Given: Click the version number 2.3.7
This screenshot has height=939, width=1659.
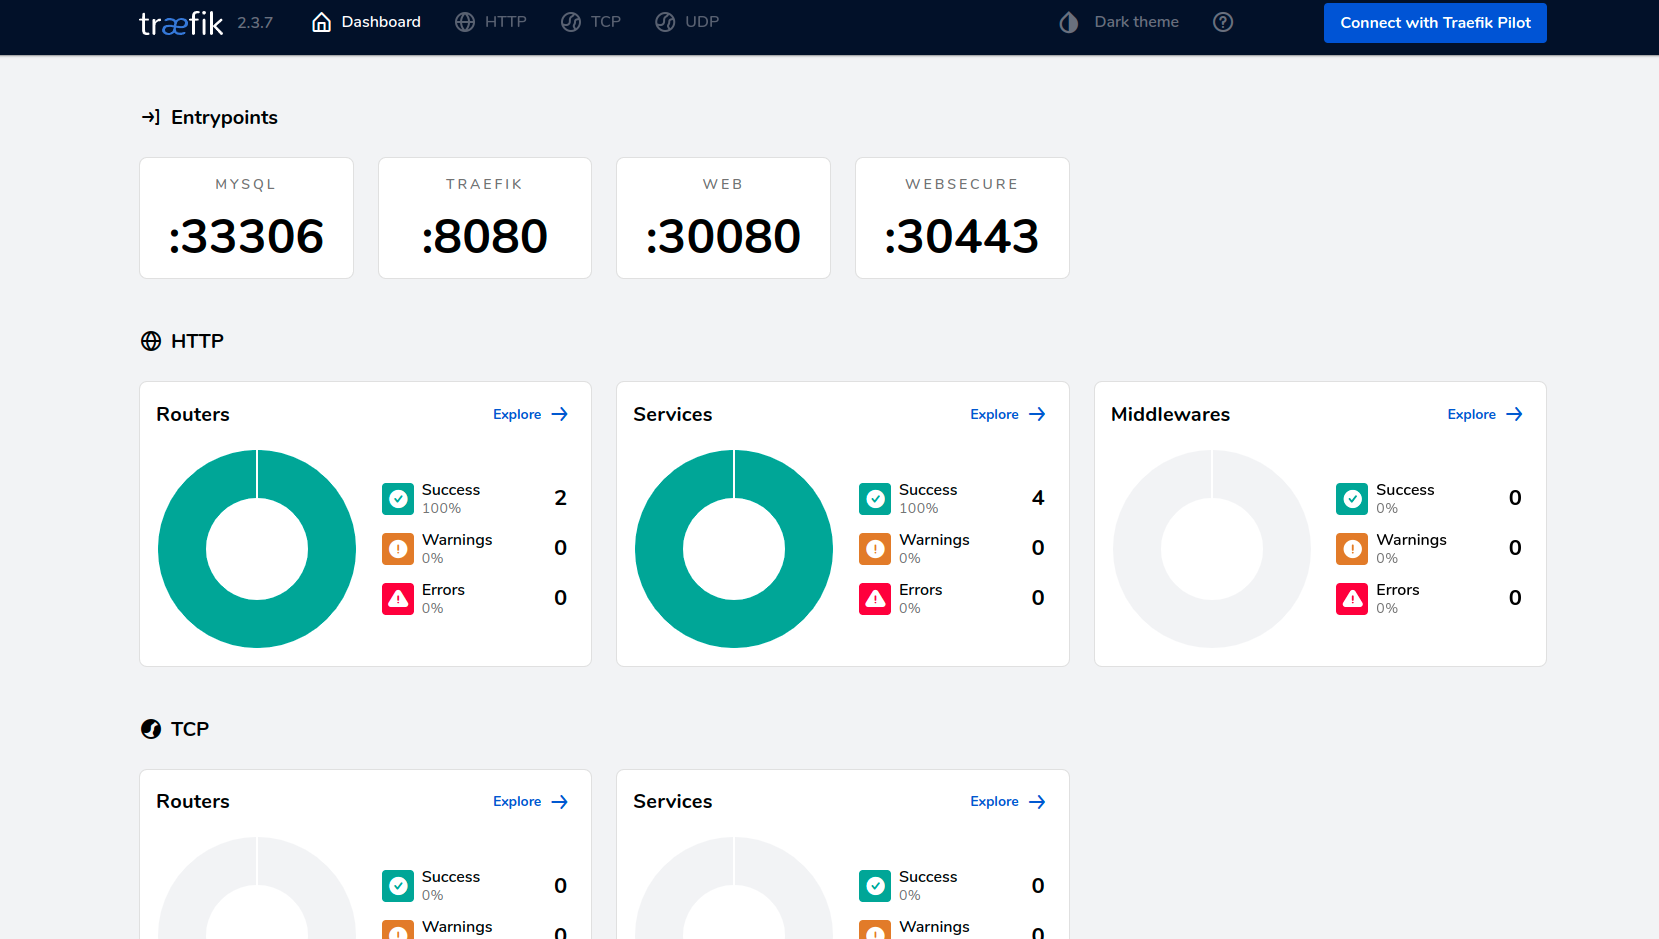Looking at the screenshot, I should [x=255, y=23].
